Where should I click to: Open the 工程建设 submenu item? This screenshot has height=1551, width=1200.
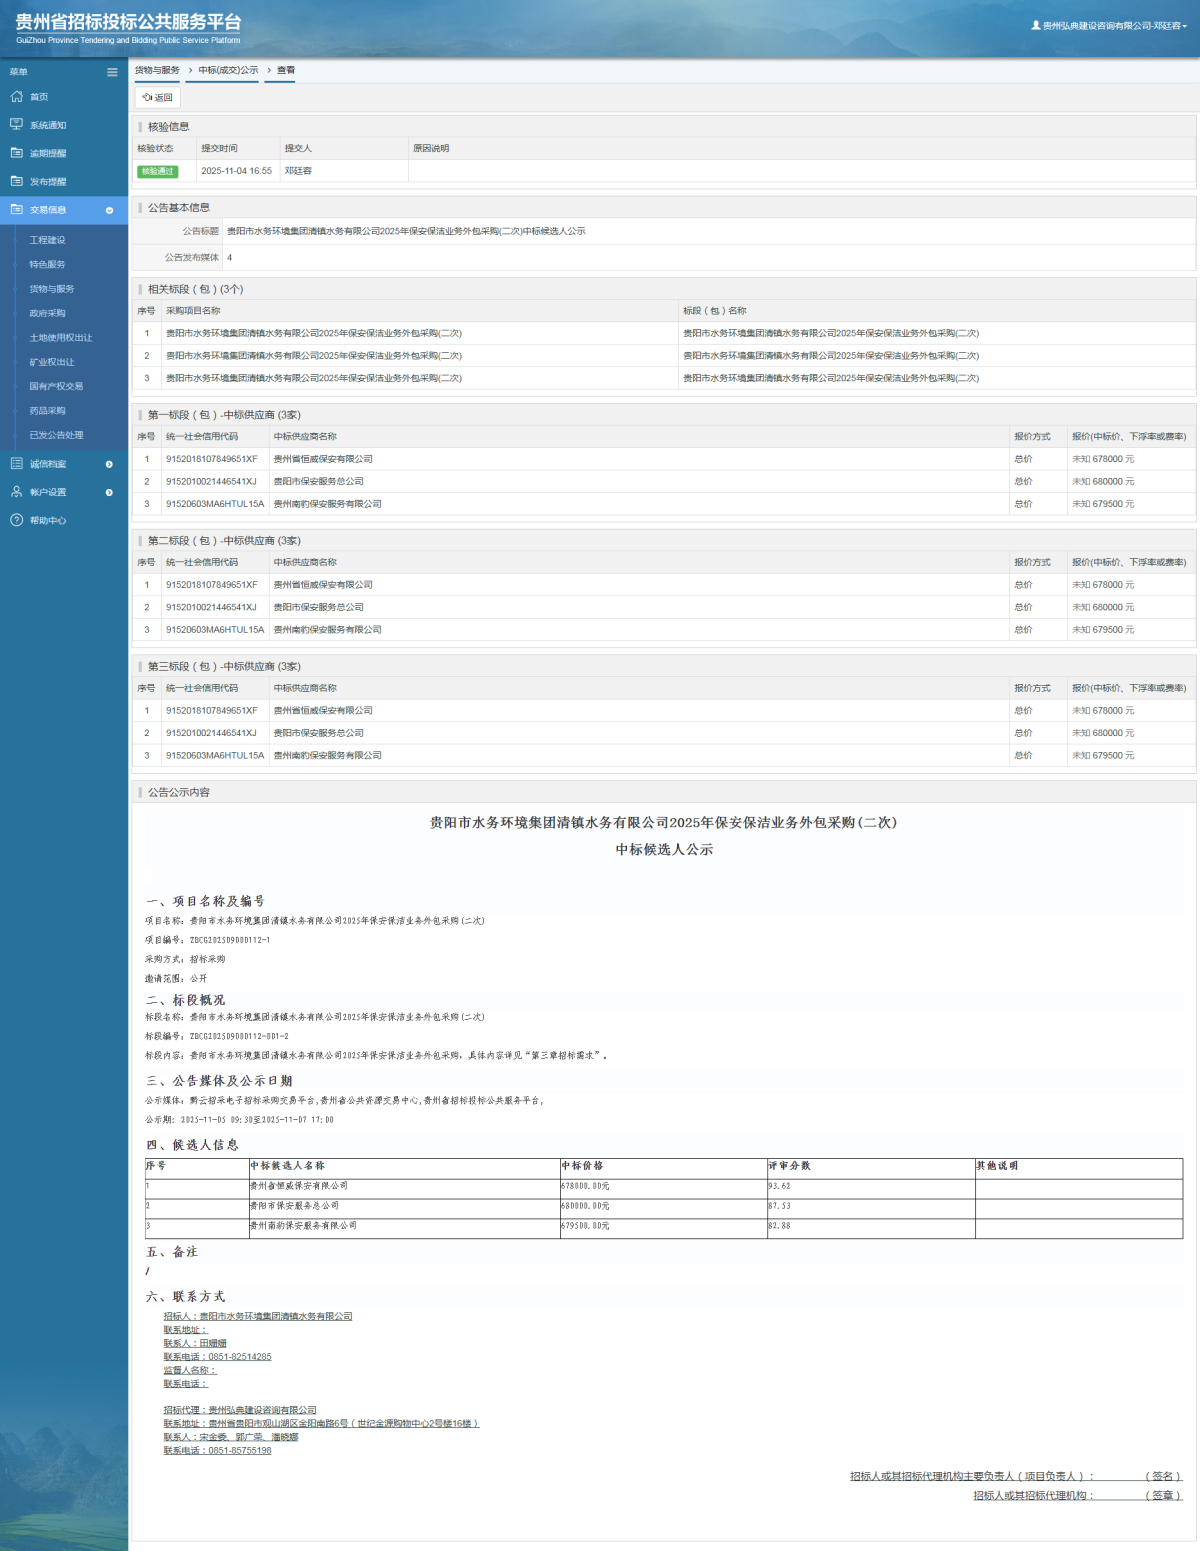click(x=47, y=240)
